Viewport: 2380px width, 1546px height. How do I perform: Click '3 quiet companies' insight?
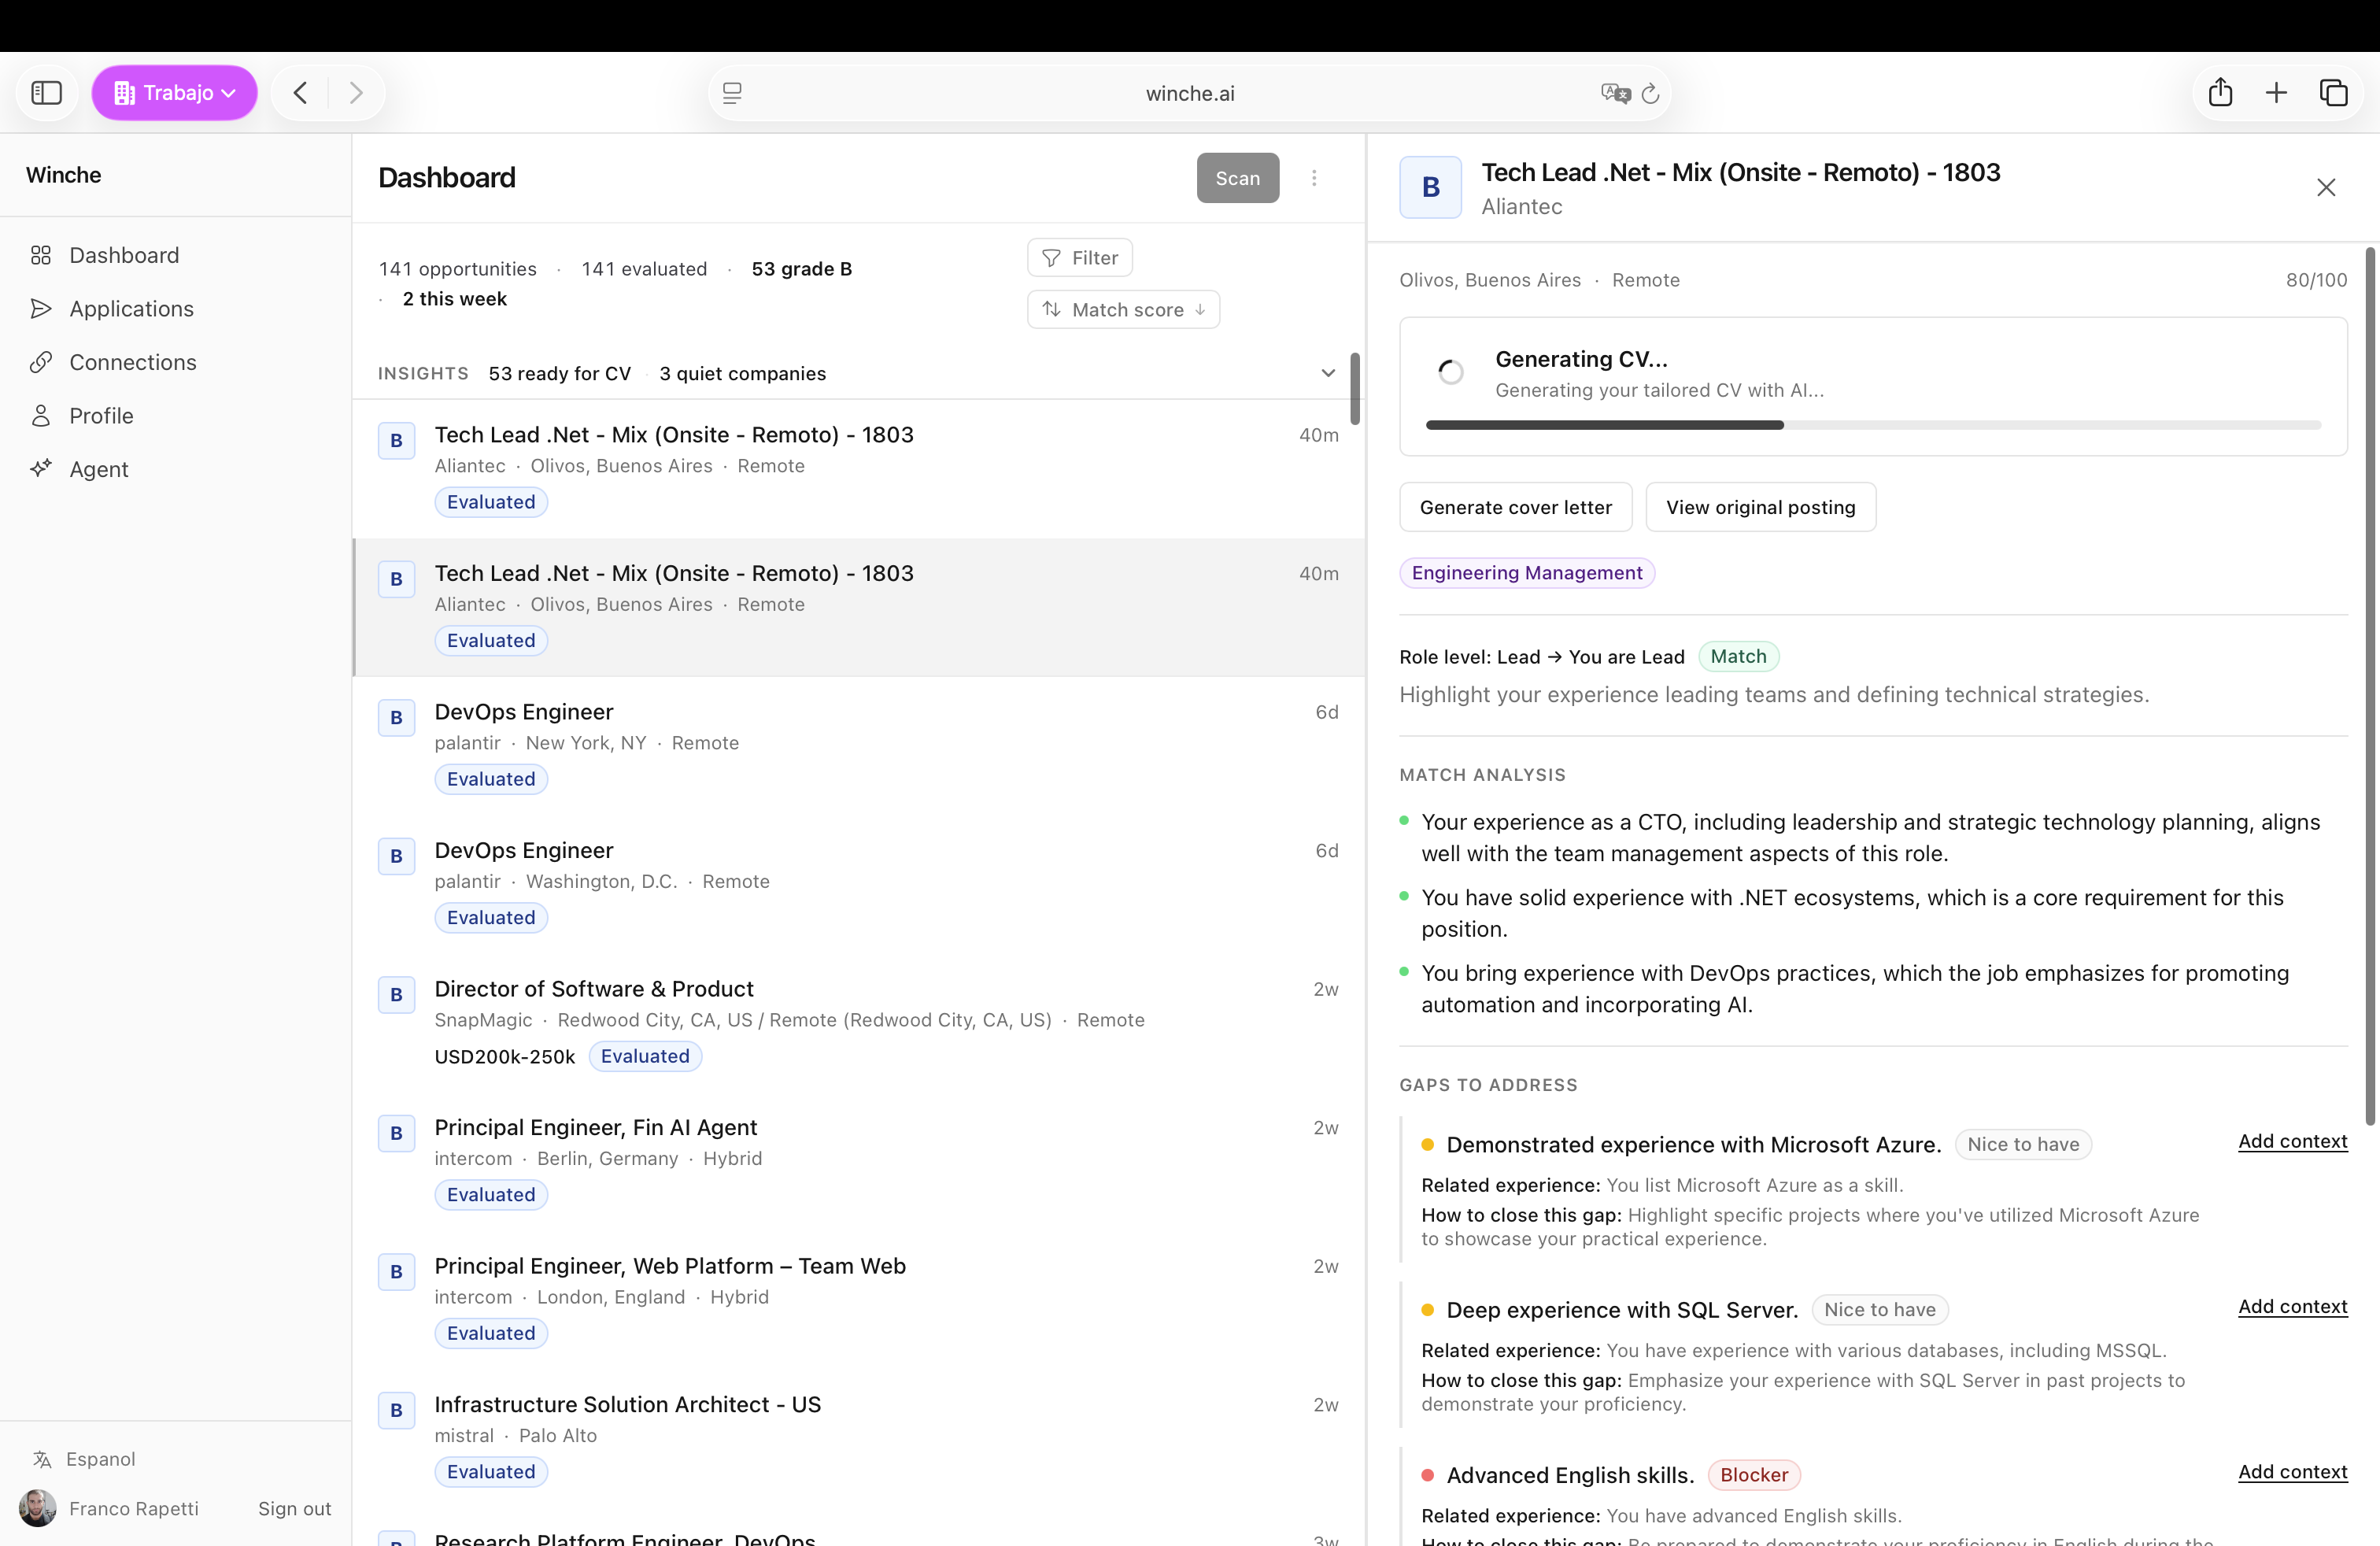[x=742, y=373]
